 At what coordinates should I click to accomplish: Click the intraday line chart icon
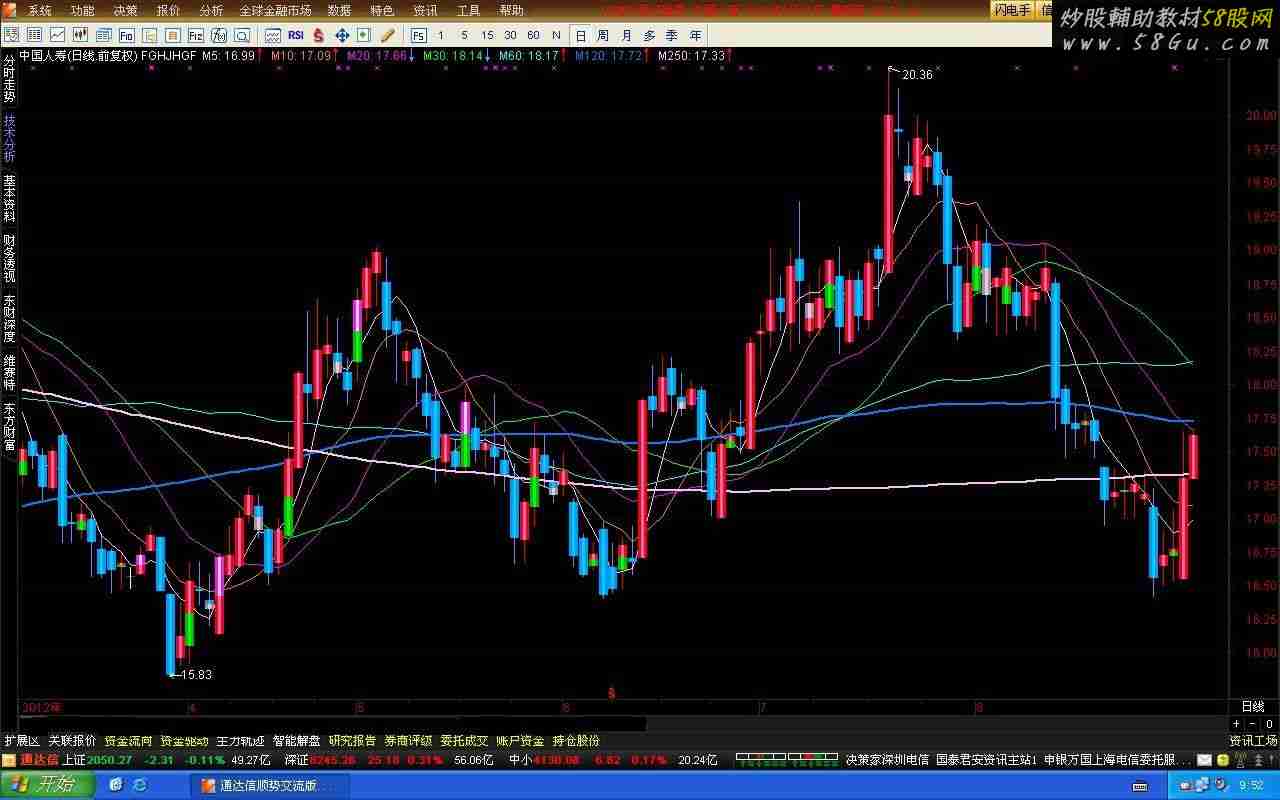57,35
